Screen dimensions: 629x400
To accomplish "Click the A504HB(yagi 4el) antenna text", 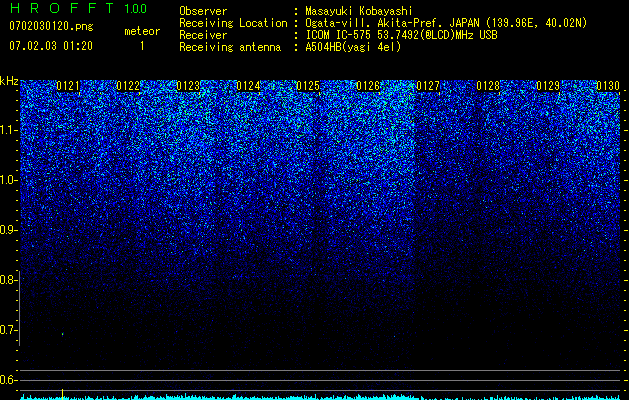I will pyautogui.click(x=353, y=47).
